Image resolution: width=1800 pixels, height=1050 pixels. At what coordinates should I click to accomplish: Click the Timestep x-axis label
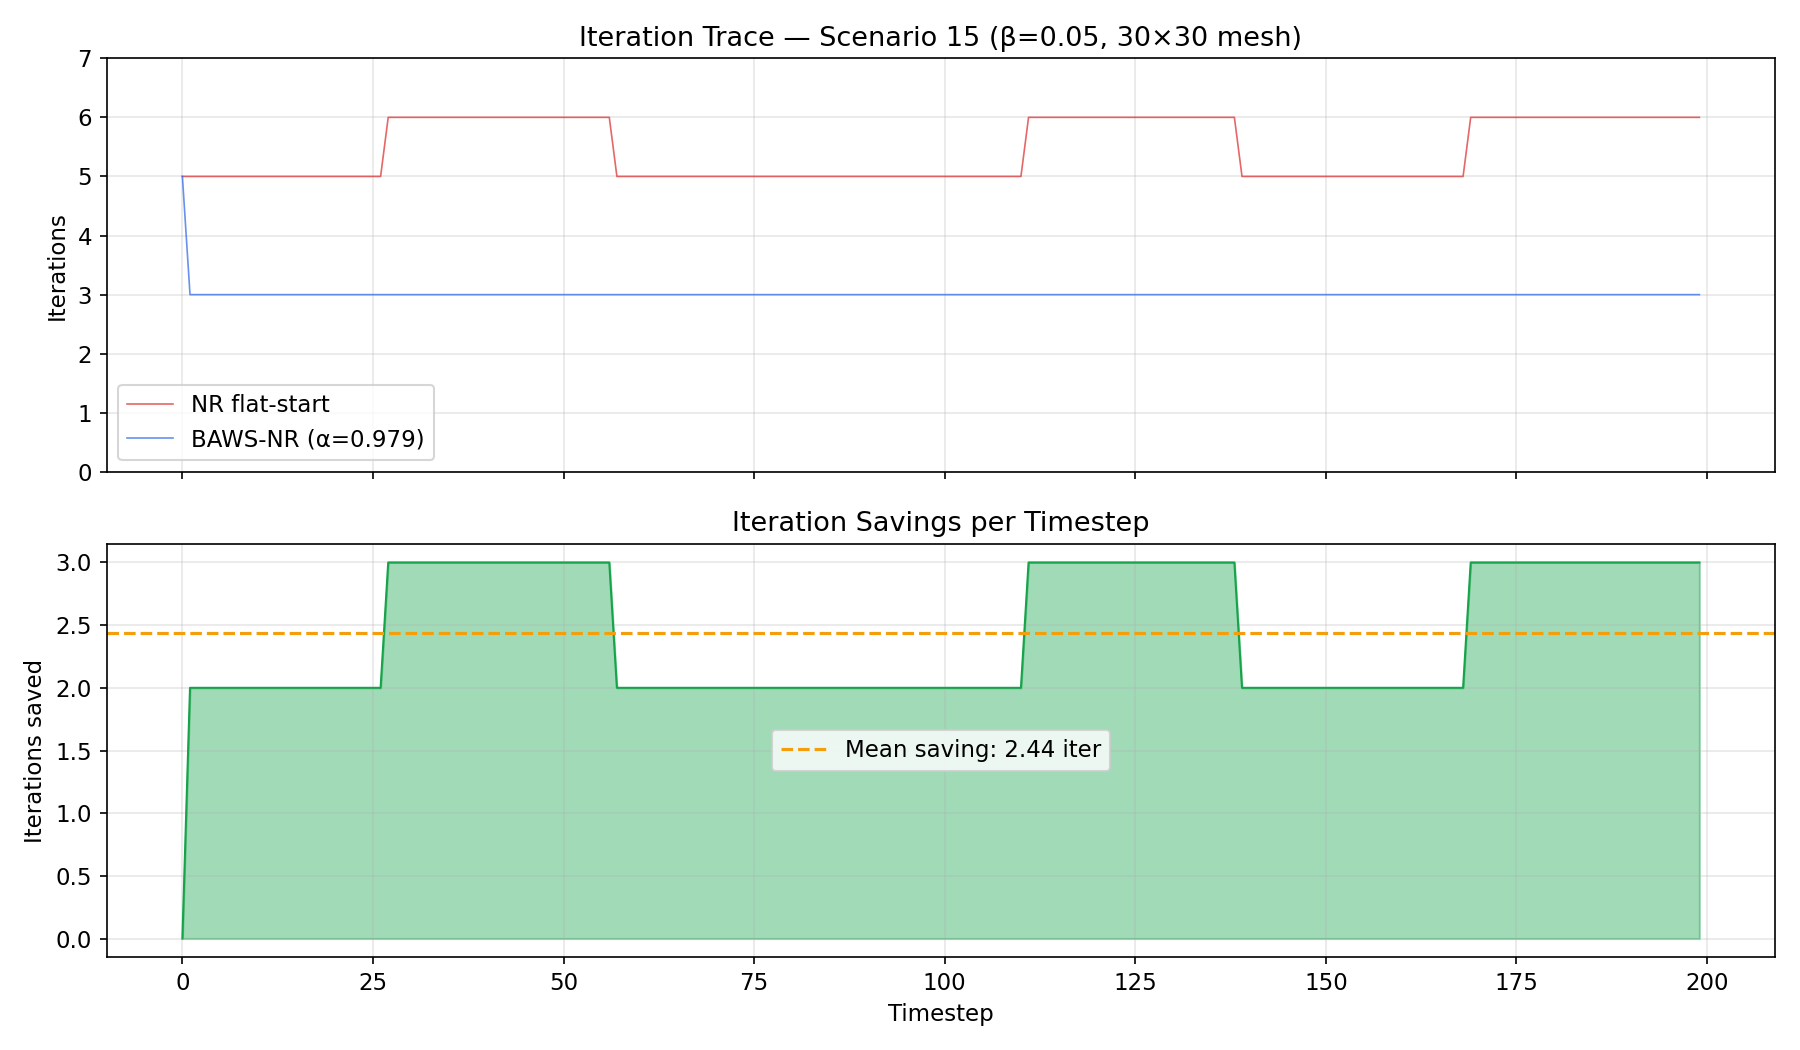938,1013
